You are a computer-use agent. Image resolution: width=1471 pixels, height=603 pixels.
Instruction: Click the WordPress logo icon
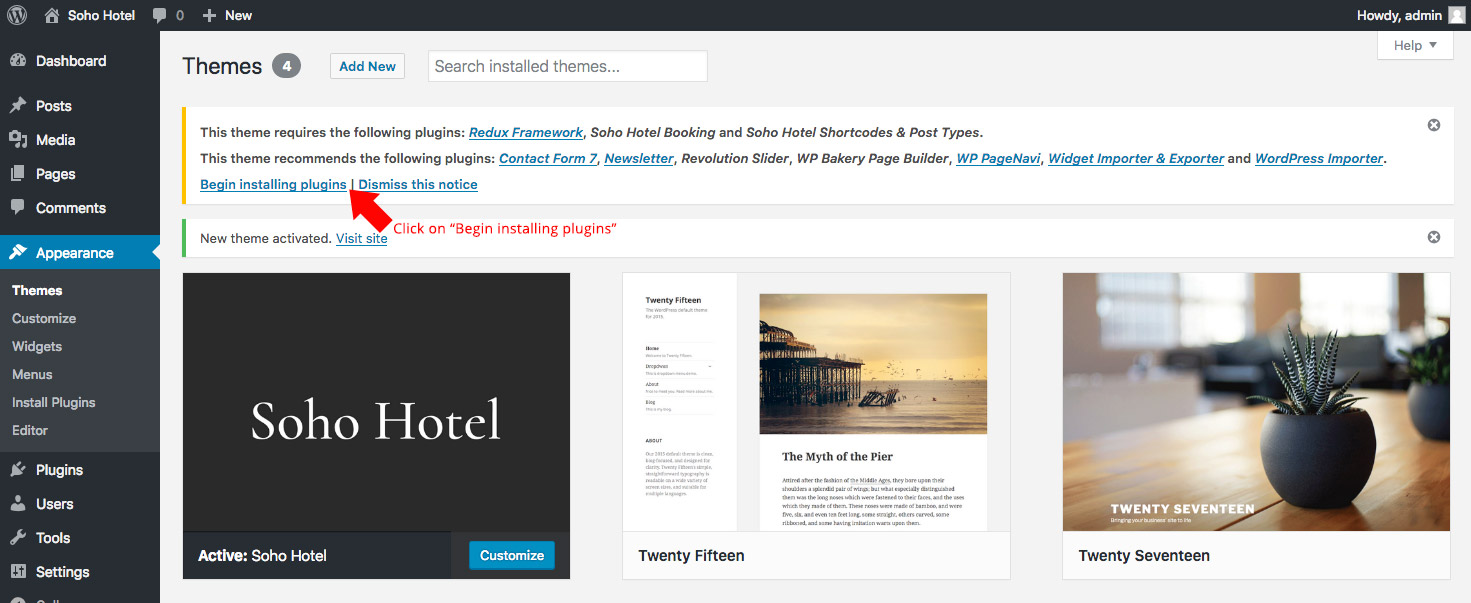pos(18,15)
